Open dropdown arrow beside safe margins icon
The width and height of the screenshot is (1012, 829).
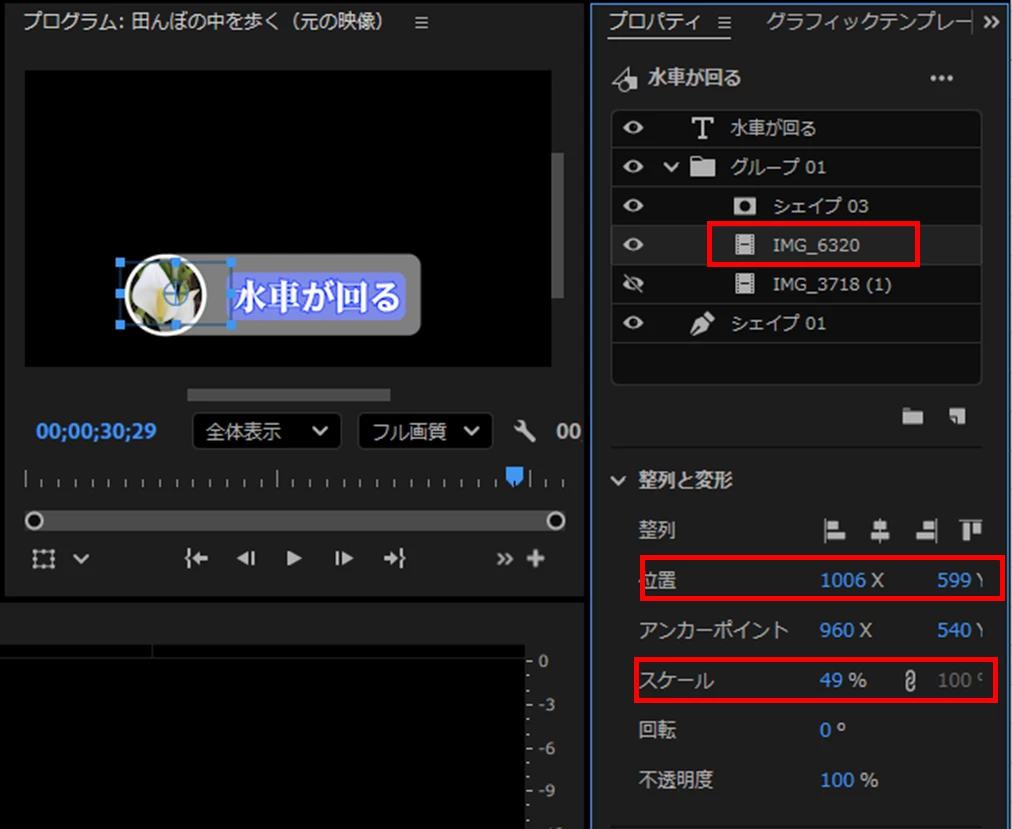[x=81, y=558]
